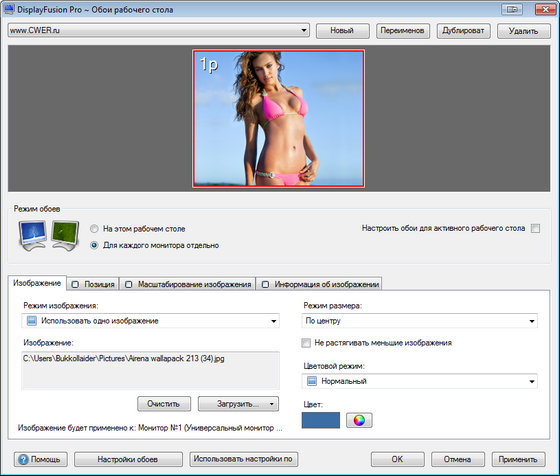
Task: Open the rainbow color picker button
Action: click(359, 420)
